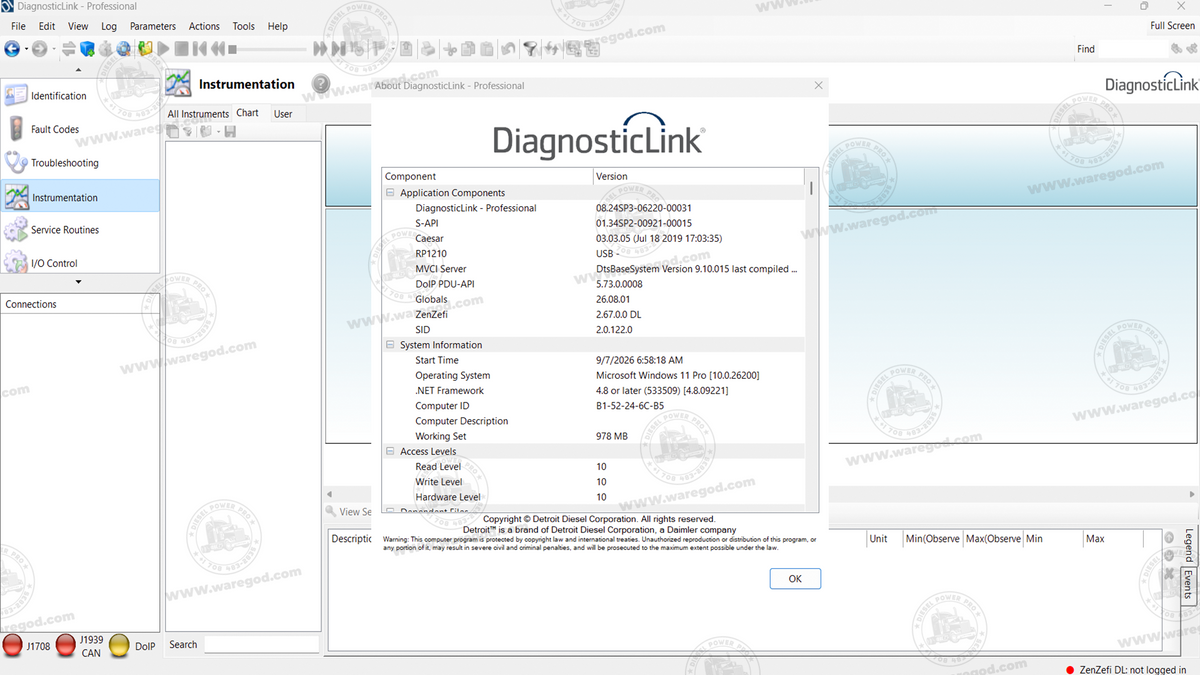The height and width of the screenshot is (675, 1200).
Task: Open the vertical Legend side tab
Action: click(1188, 545)
